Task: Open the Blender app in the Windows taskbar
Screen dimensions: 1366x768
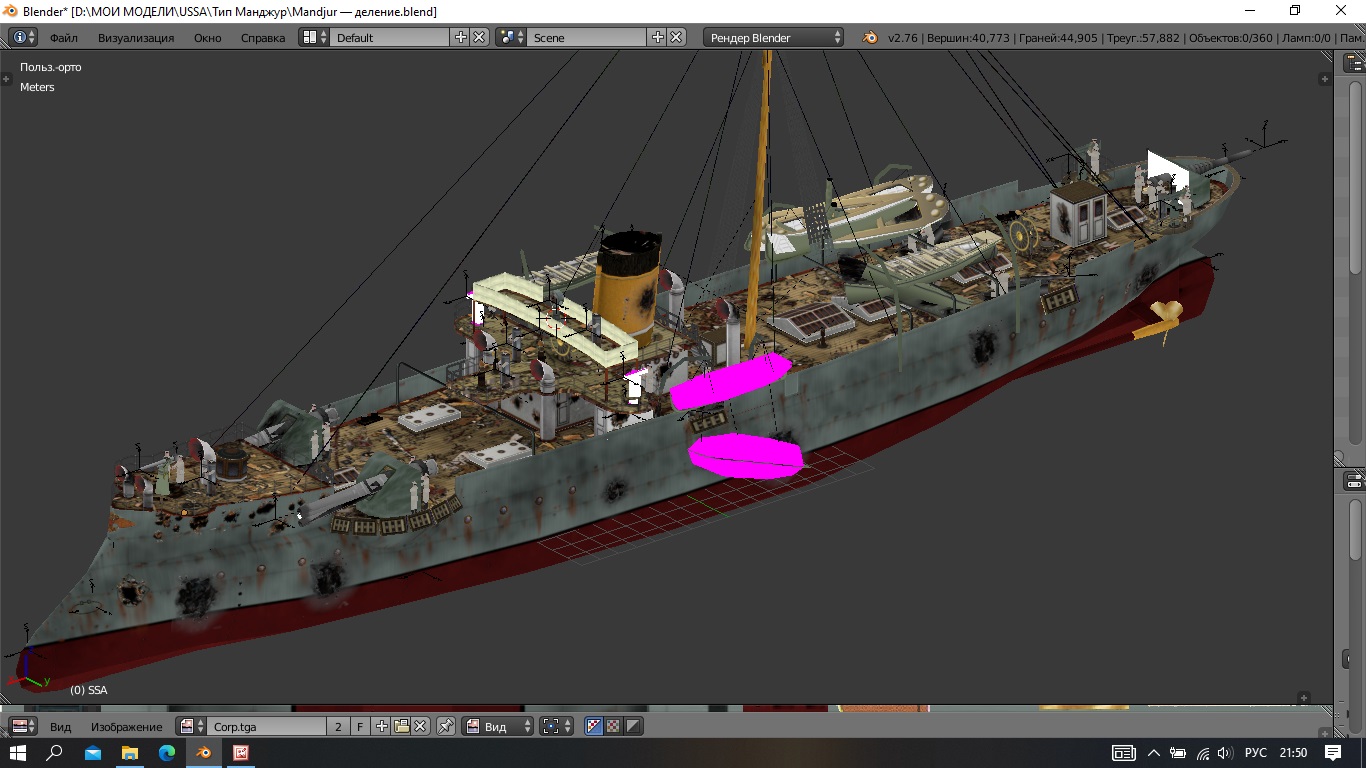Action: (x=204, y=753)
